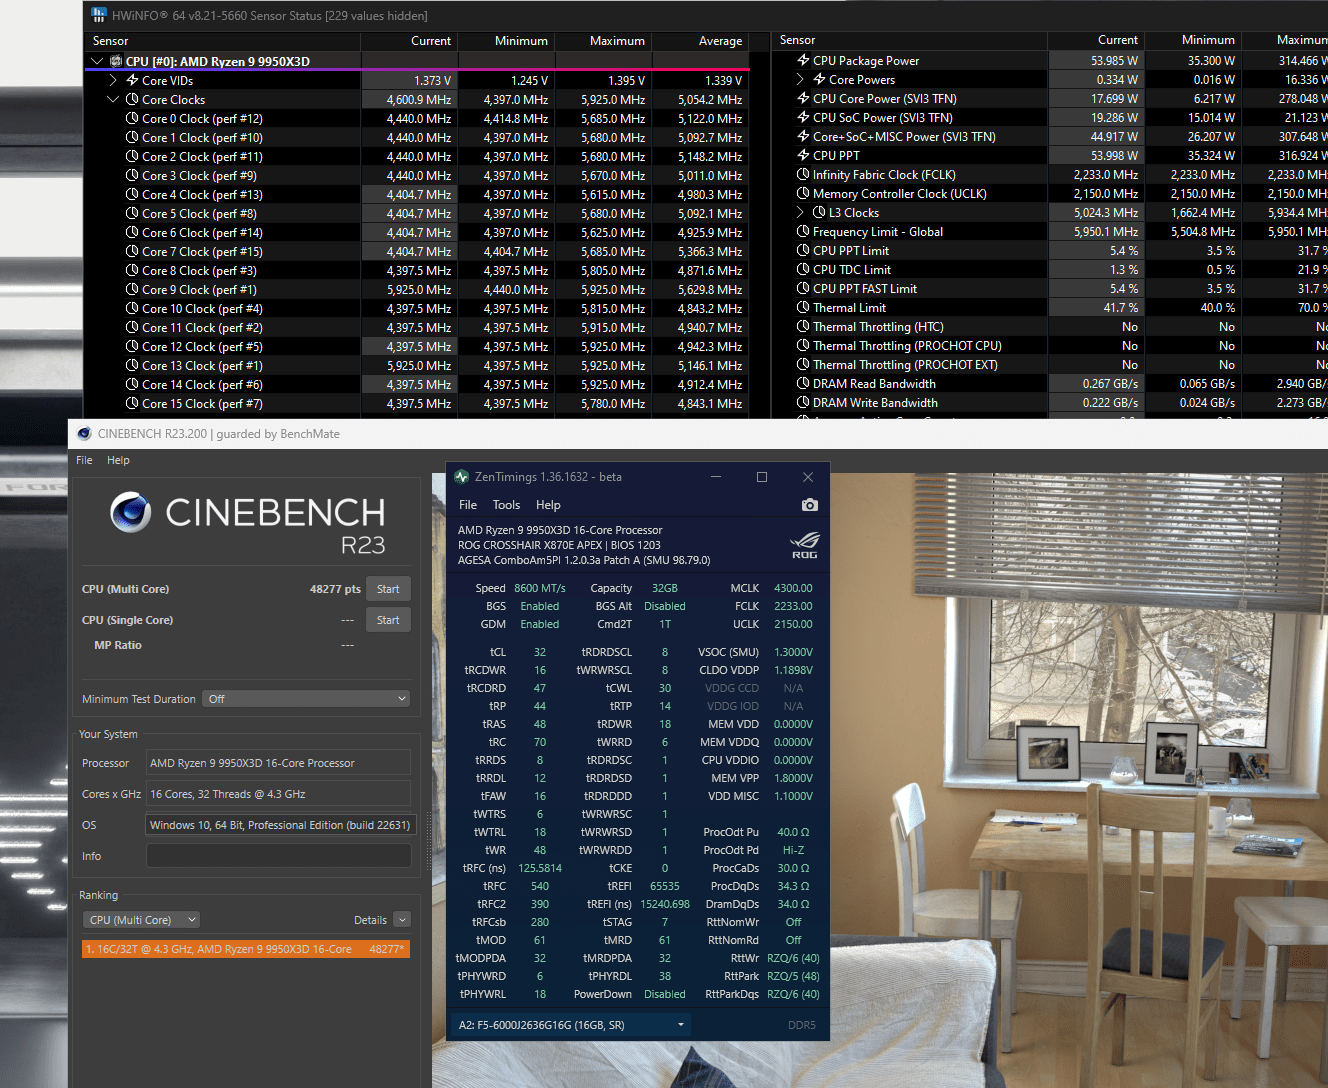This screenshot has width=1328, height=1088.
Task: Click the lightning icon beside Core Powers
Action: click(819, 79)
